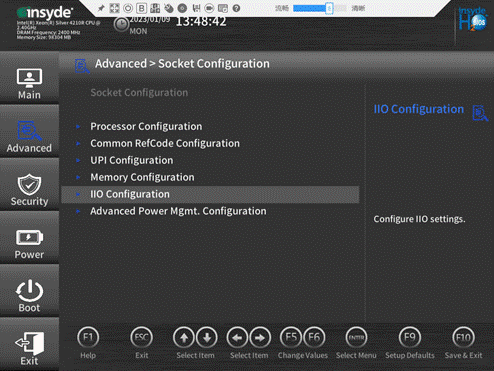Click the mouse icon in top toolbar
Screen dimensions: 494x371
[x=169, y=8]
